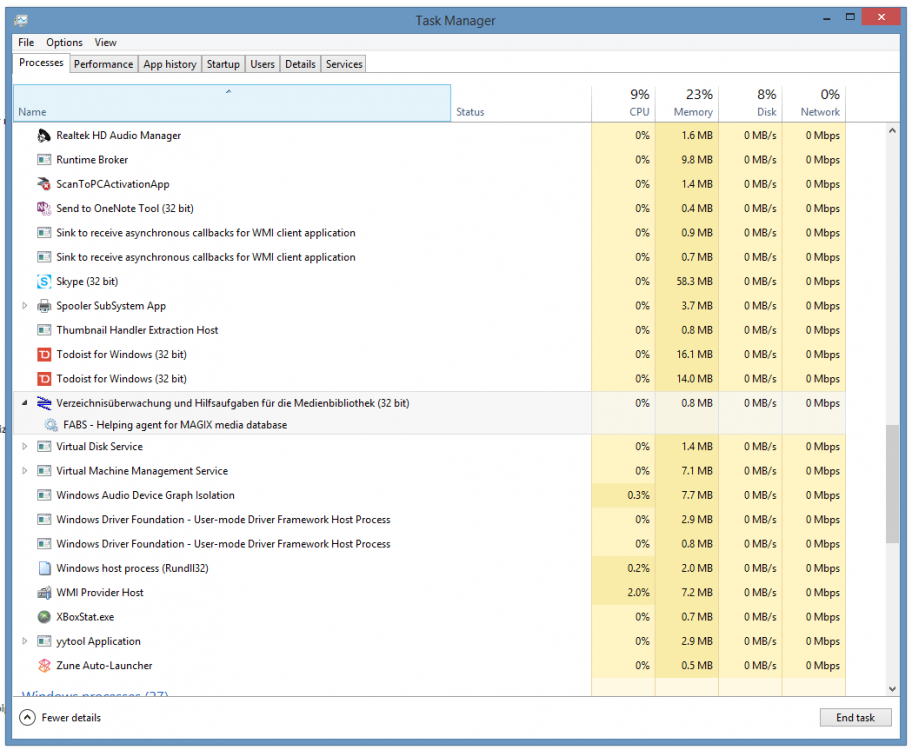Click the Zune Auto-Launcher icon

pos(44,666)
